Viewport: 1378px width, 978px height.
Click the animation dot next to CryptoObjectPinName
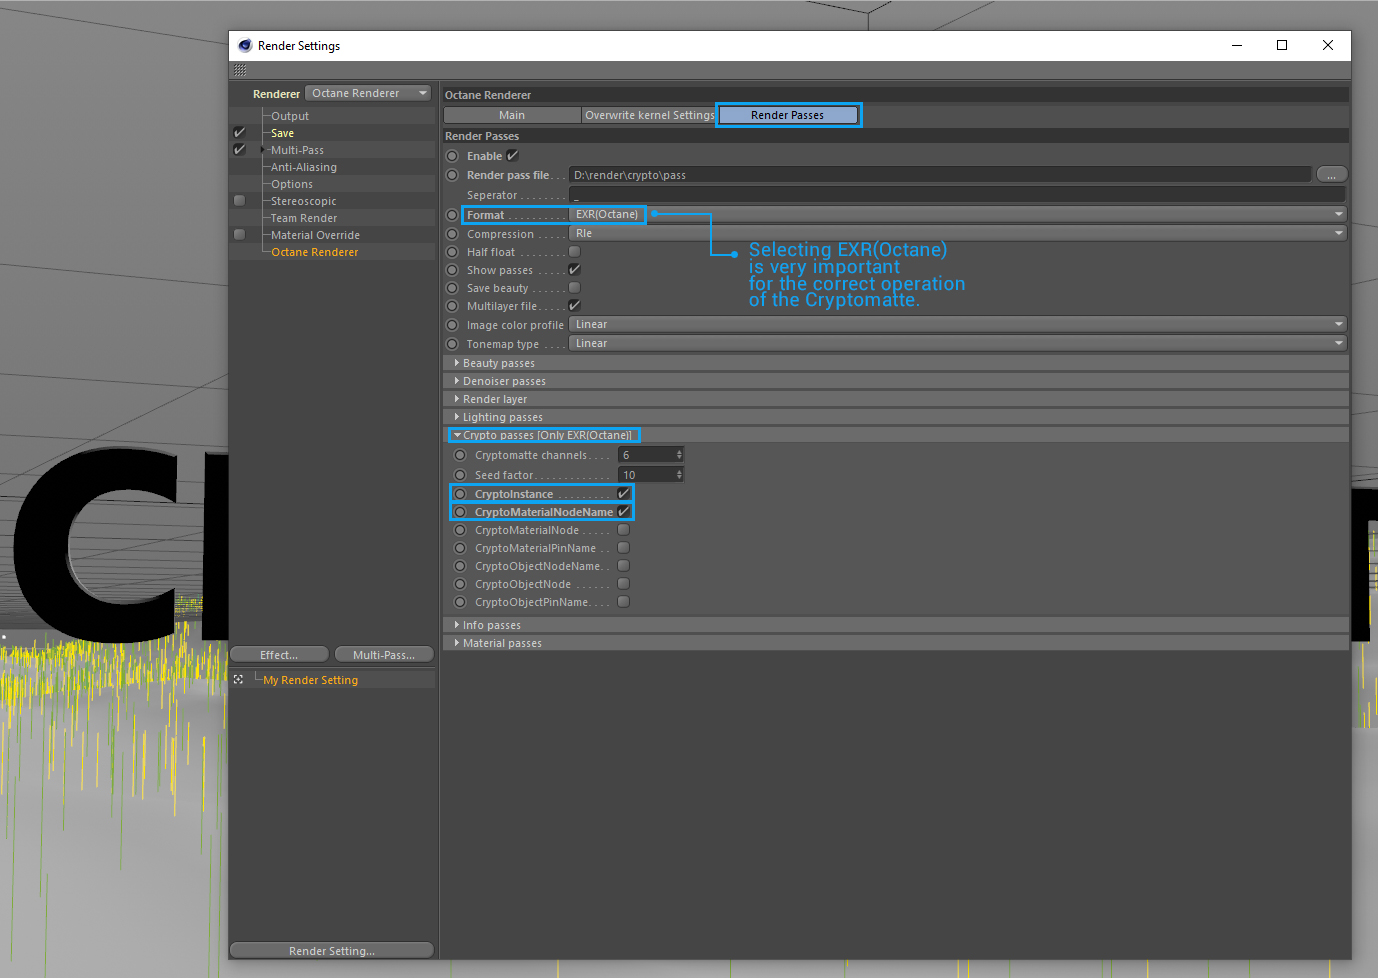tap(460, 602)
